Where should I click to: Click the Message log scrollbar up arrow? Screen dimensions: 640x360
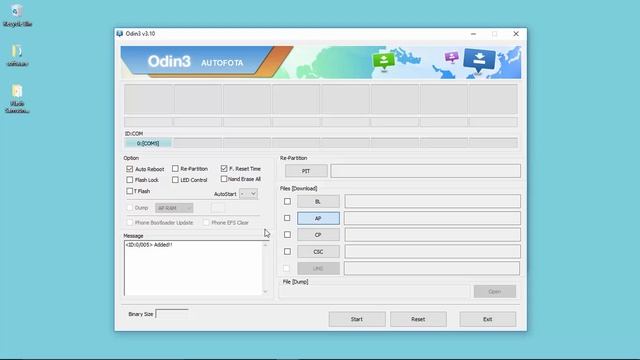coord(265,245)
